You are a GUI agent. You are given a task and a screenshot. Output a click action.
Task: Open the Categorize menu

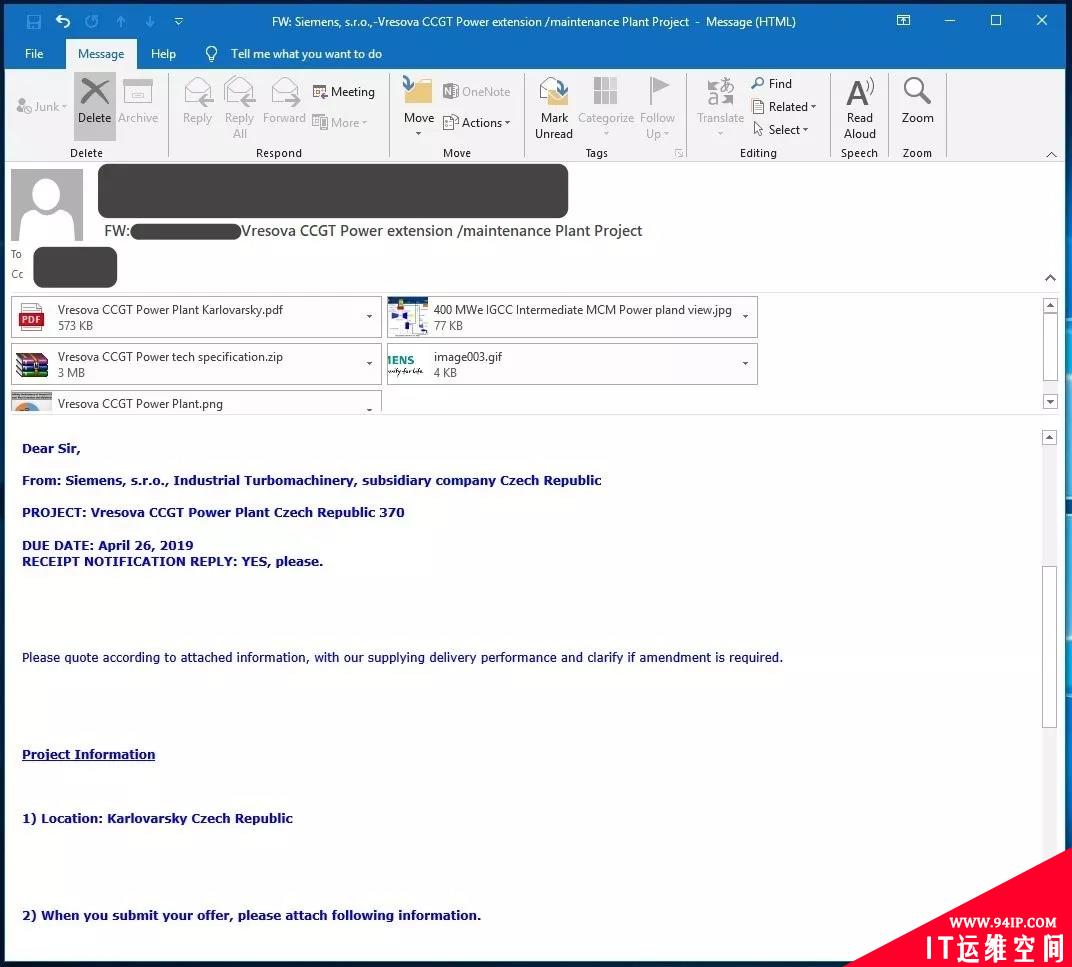point(606,107)
